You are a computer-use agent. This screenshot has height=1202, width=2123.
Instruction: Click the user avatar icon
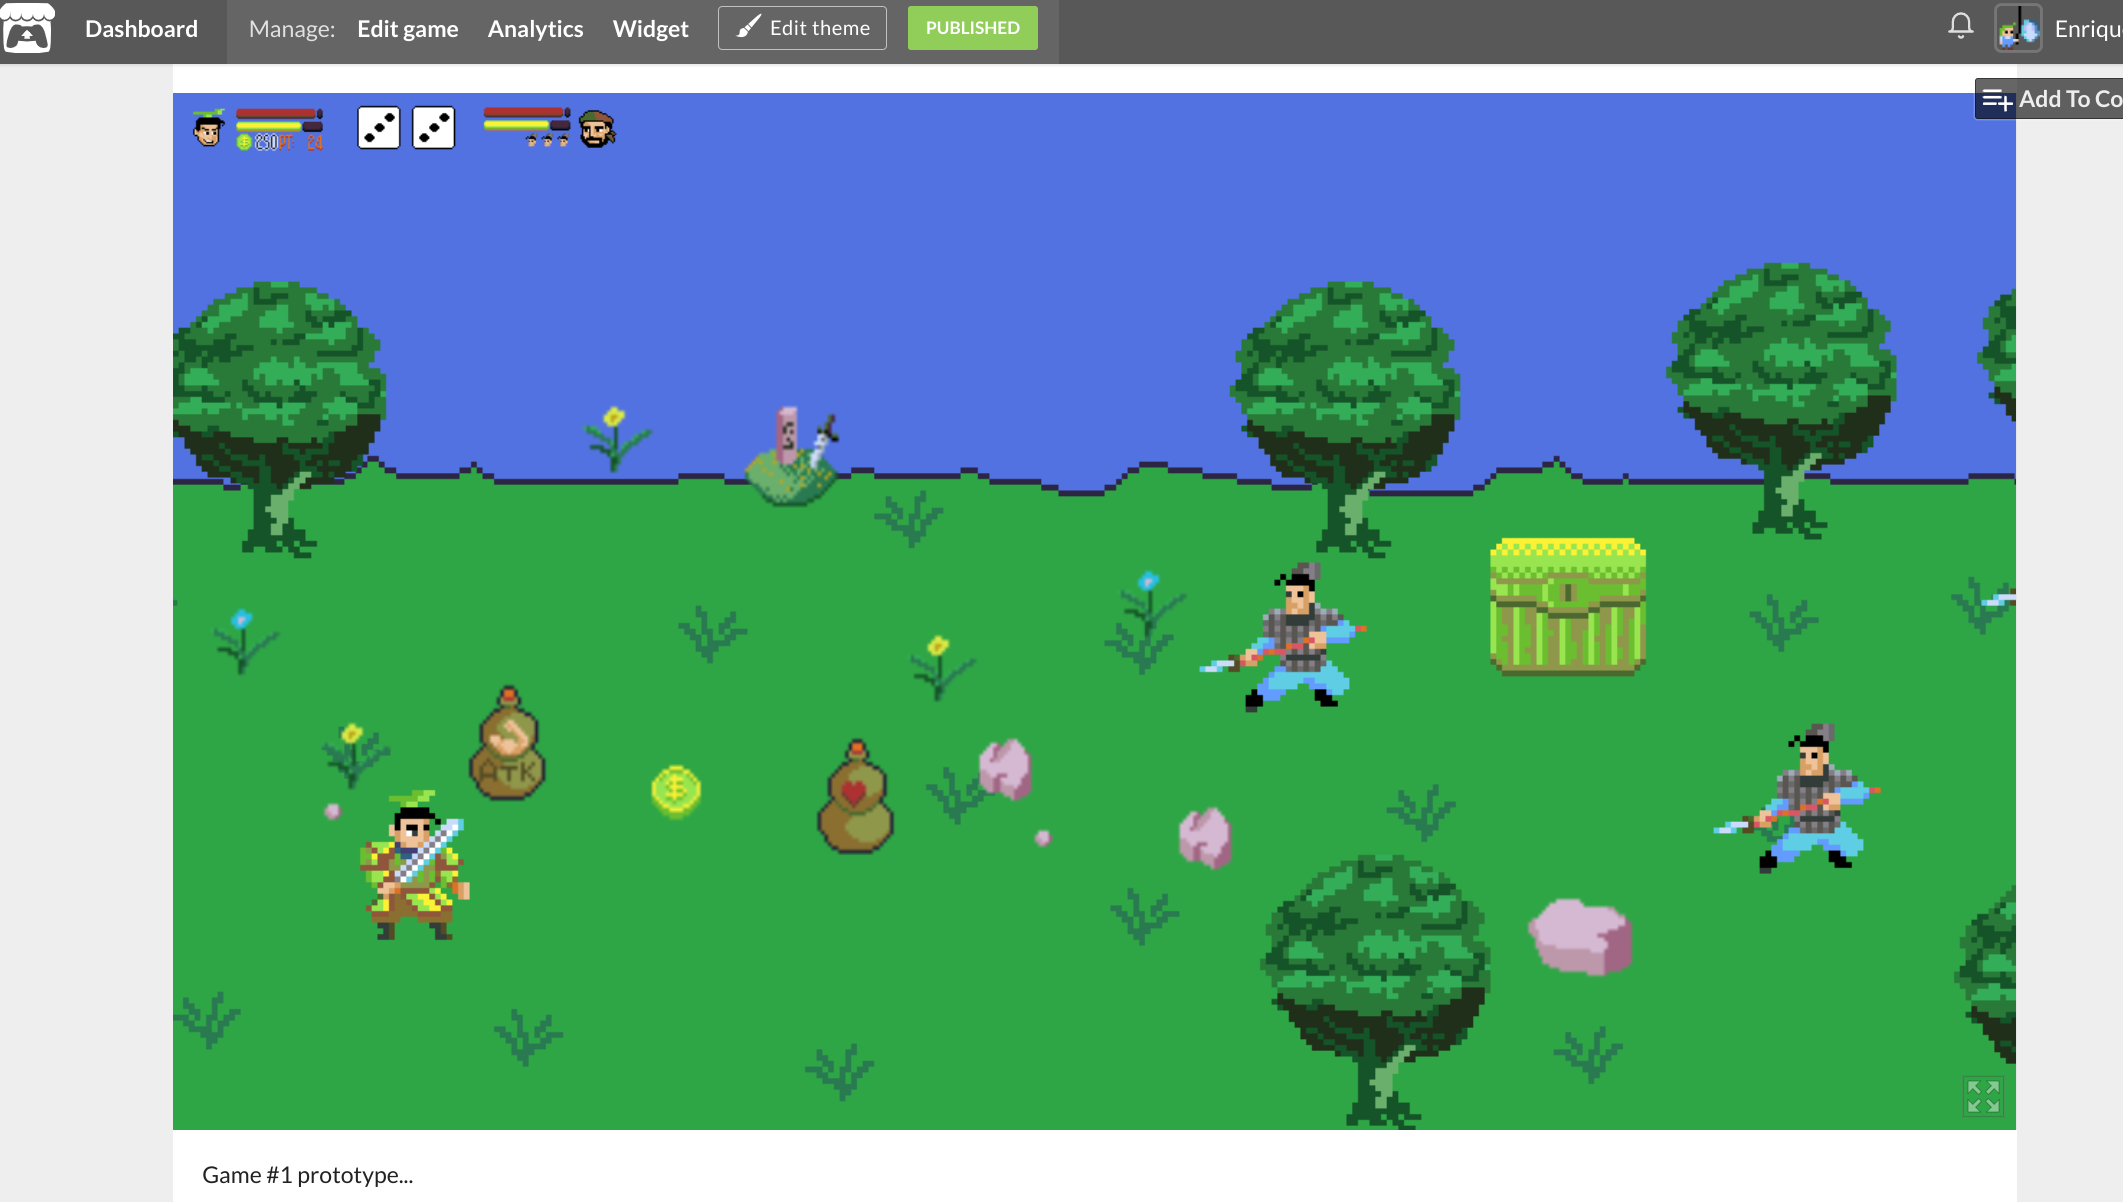[x=2017, y=28]
